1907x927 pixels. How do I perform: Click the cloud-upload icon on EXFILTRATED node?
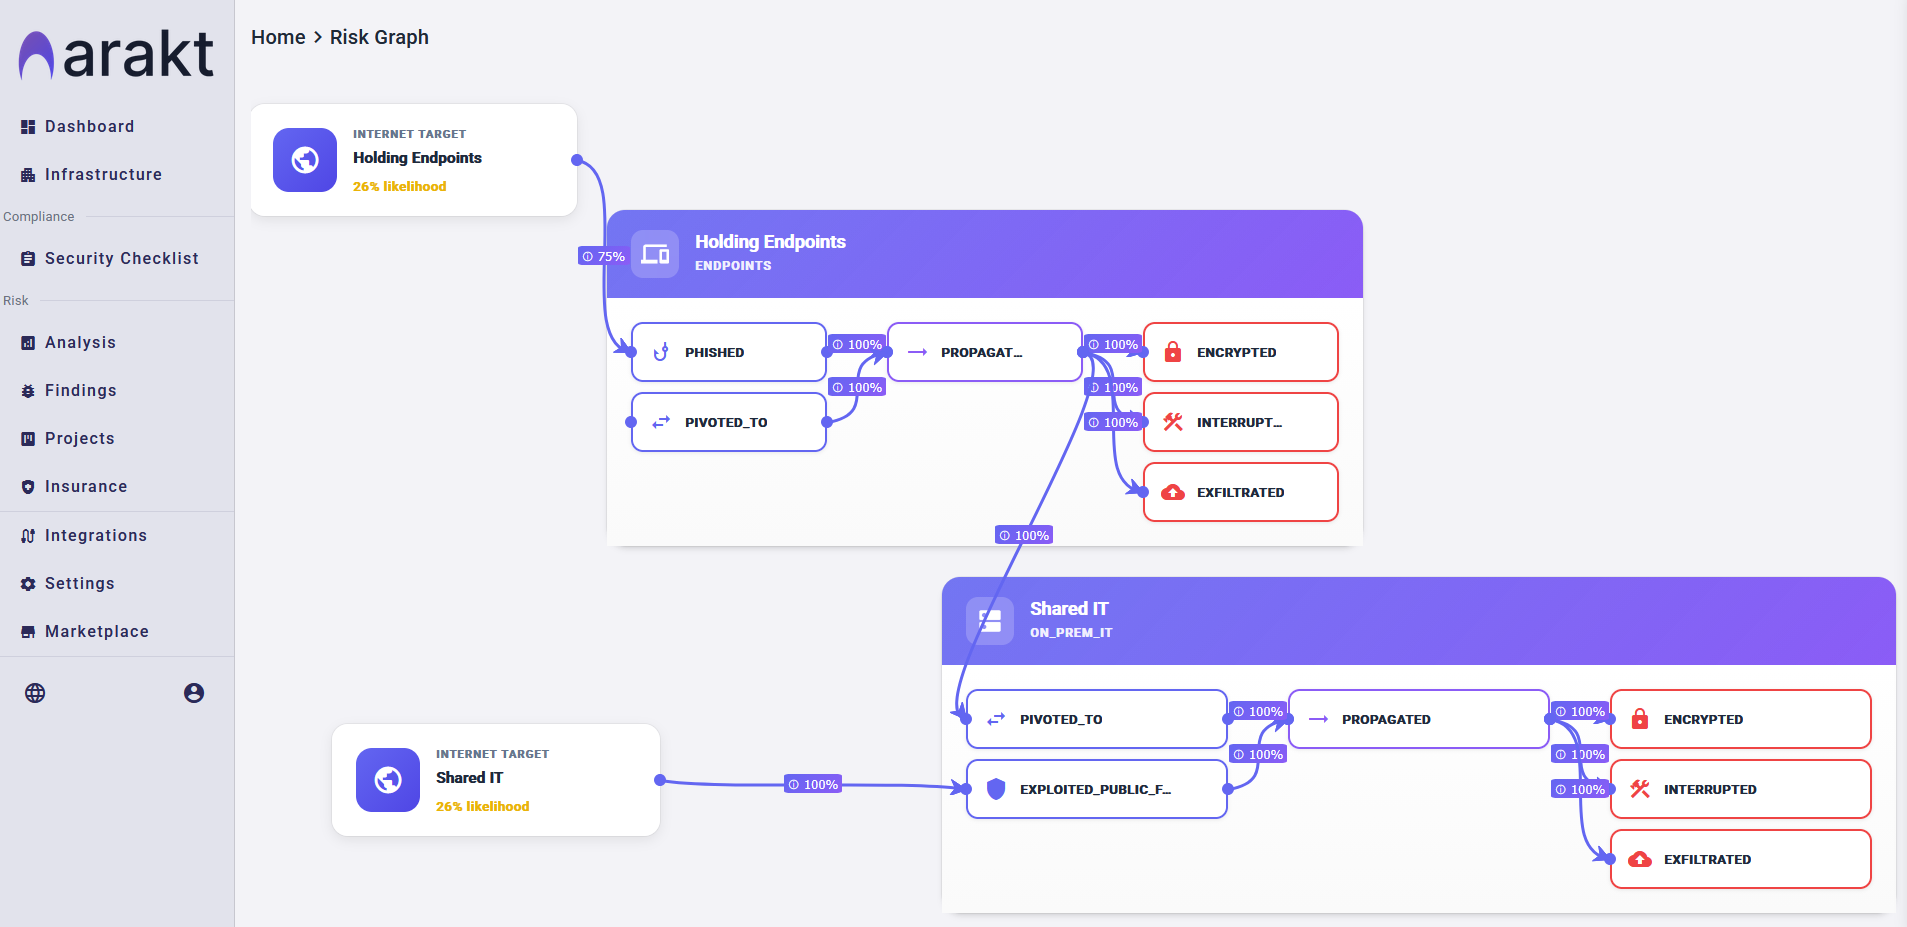point(1172,491)
